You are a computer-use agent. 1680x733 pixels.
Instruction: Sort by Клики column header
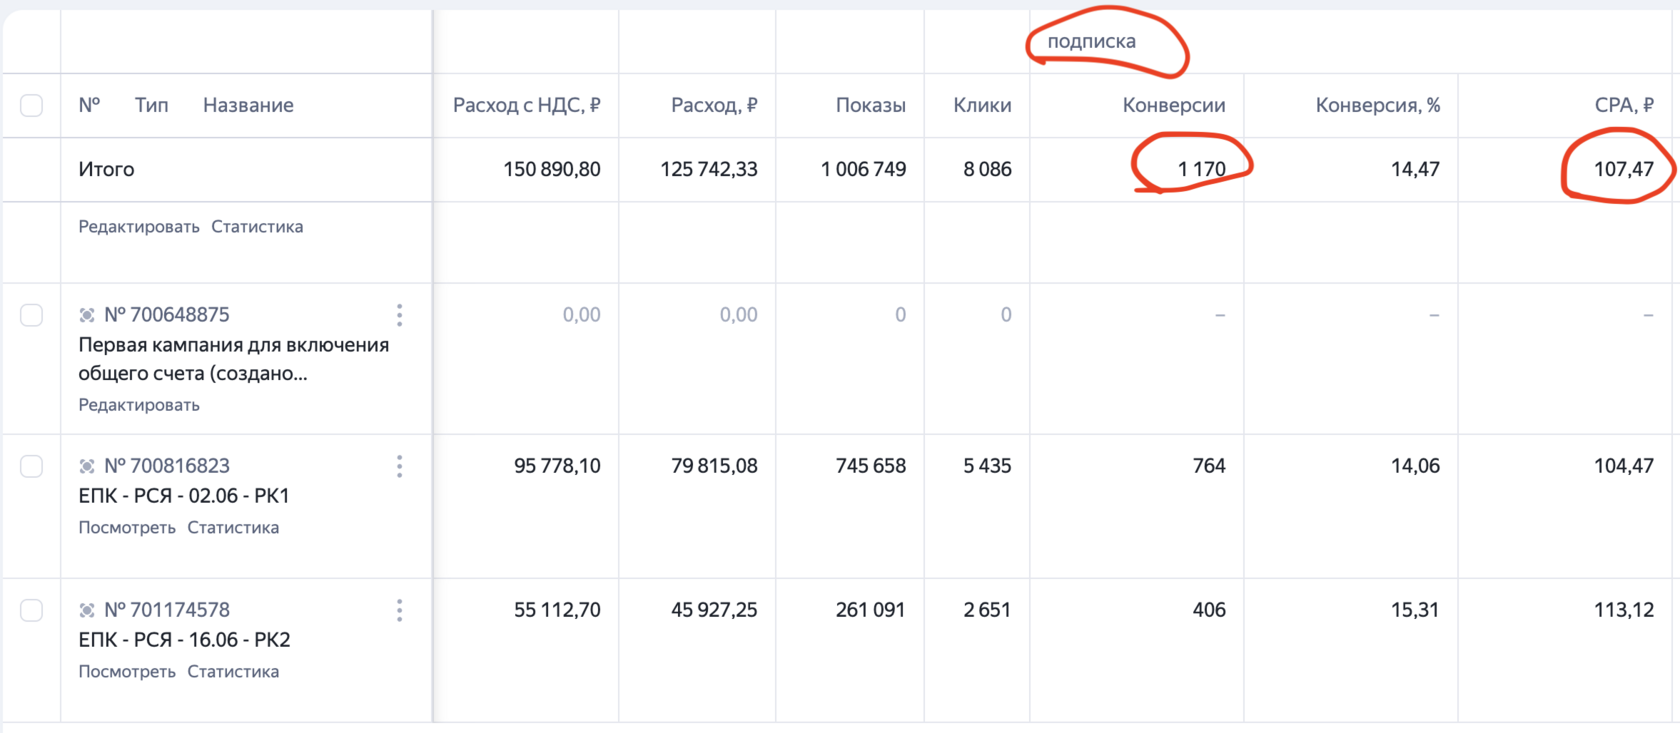[x=982, y=105]
